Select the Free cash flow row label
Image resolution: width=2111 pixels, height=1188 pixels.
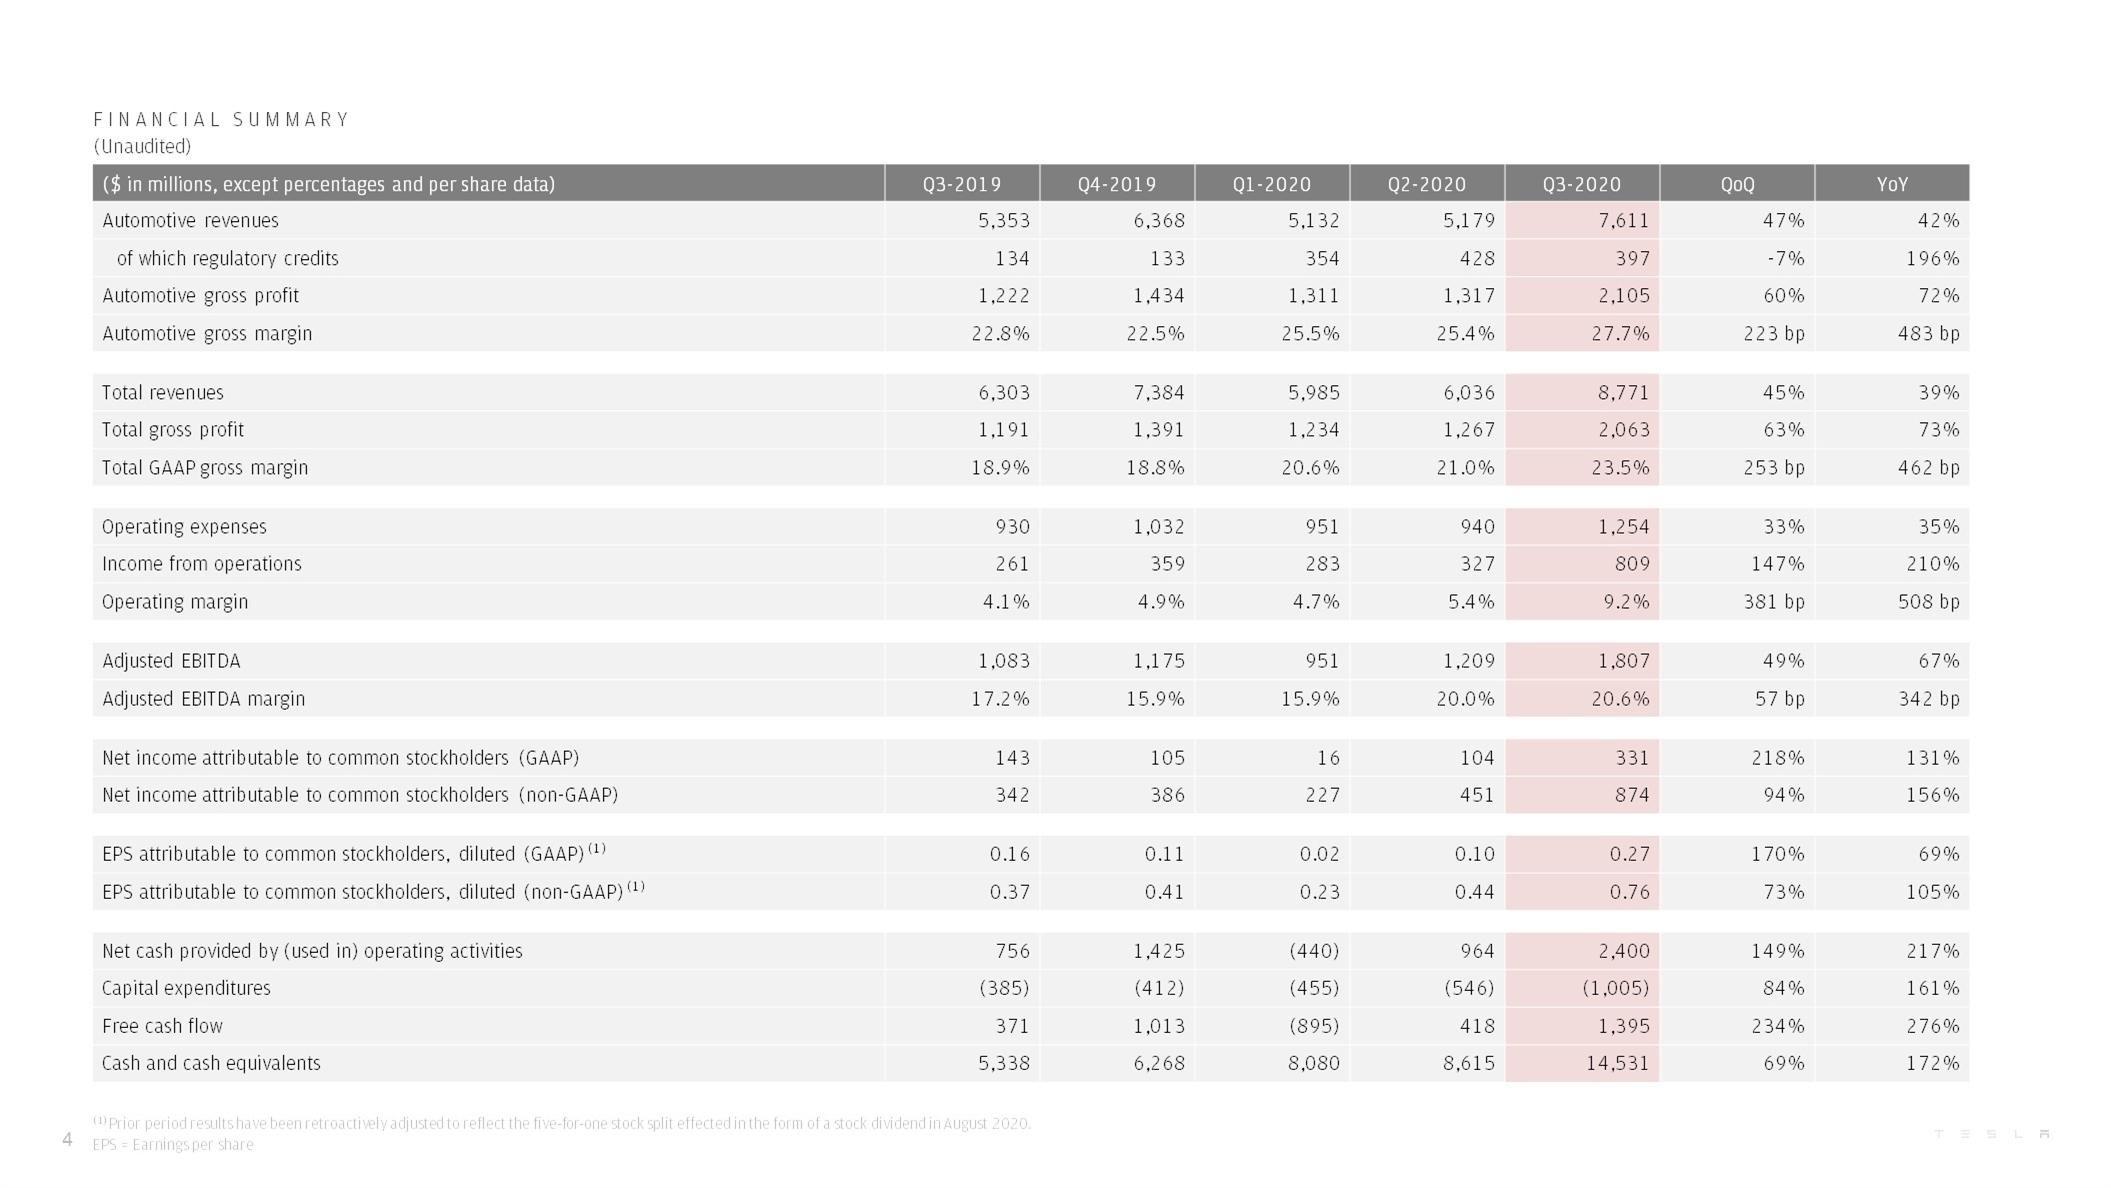(162, 1025)
